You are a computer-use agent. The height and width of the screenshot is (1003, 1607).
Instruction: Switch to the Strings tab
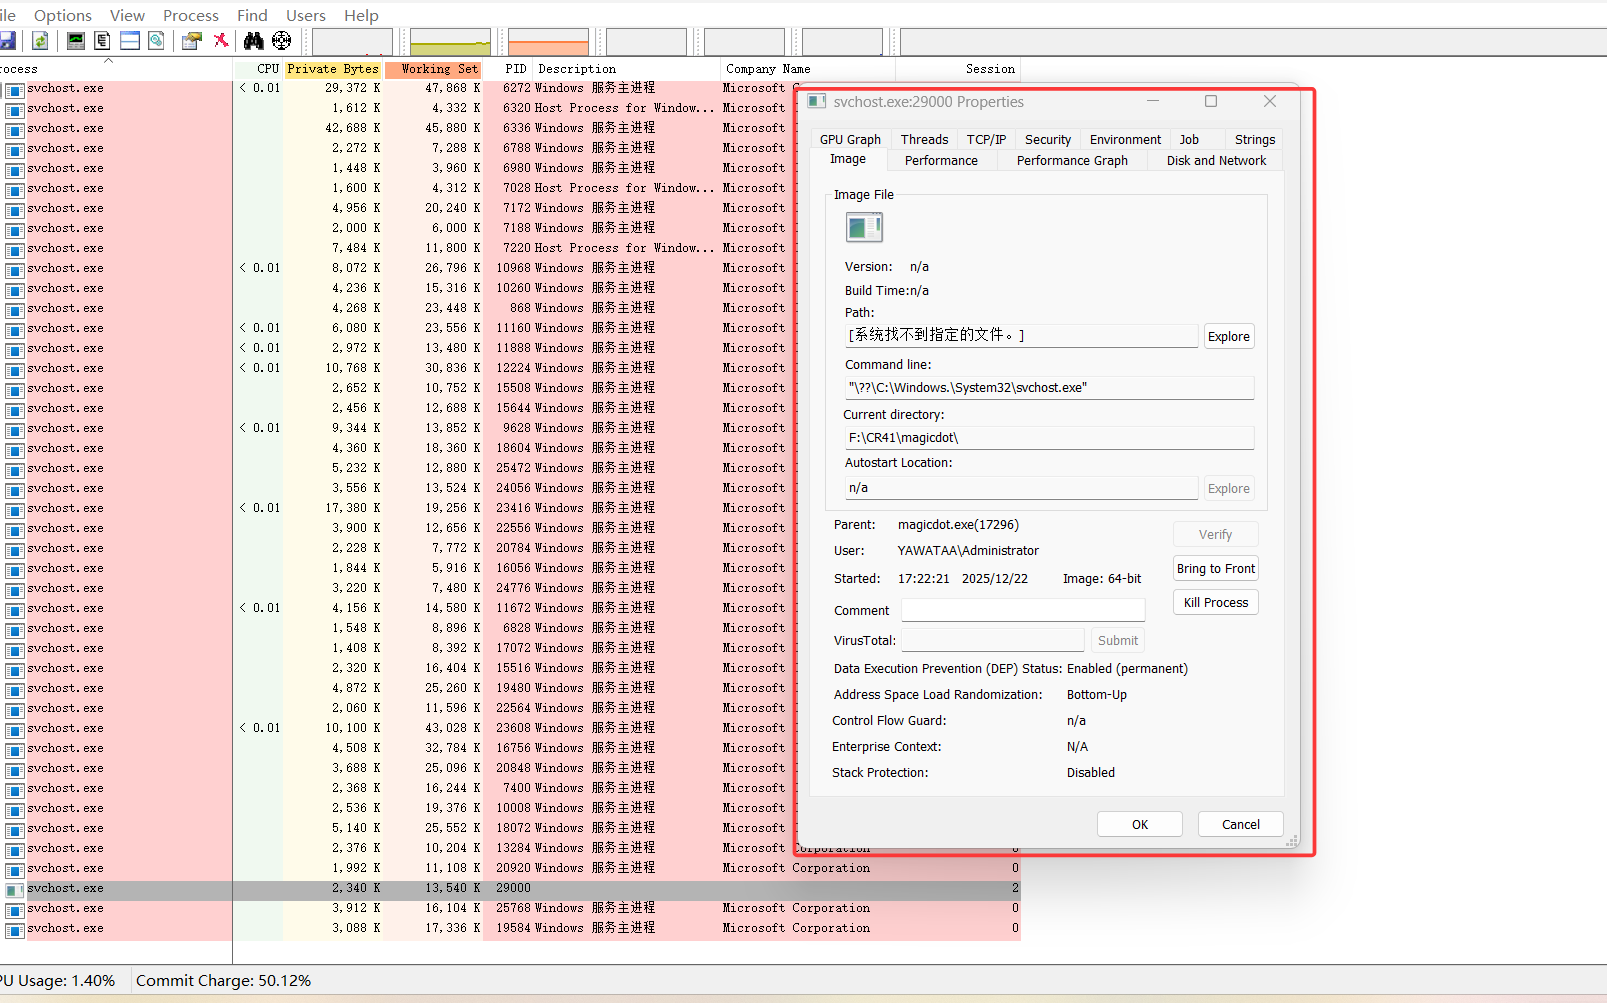(x=1255, y=139)
